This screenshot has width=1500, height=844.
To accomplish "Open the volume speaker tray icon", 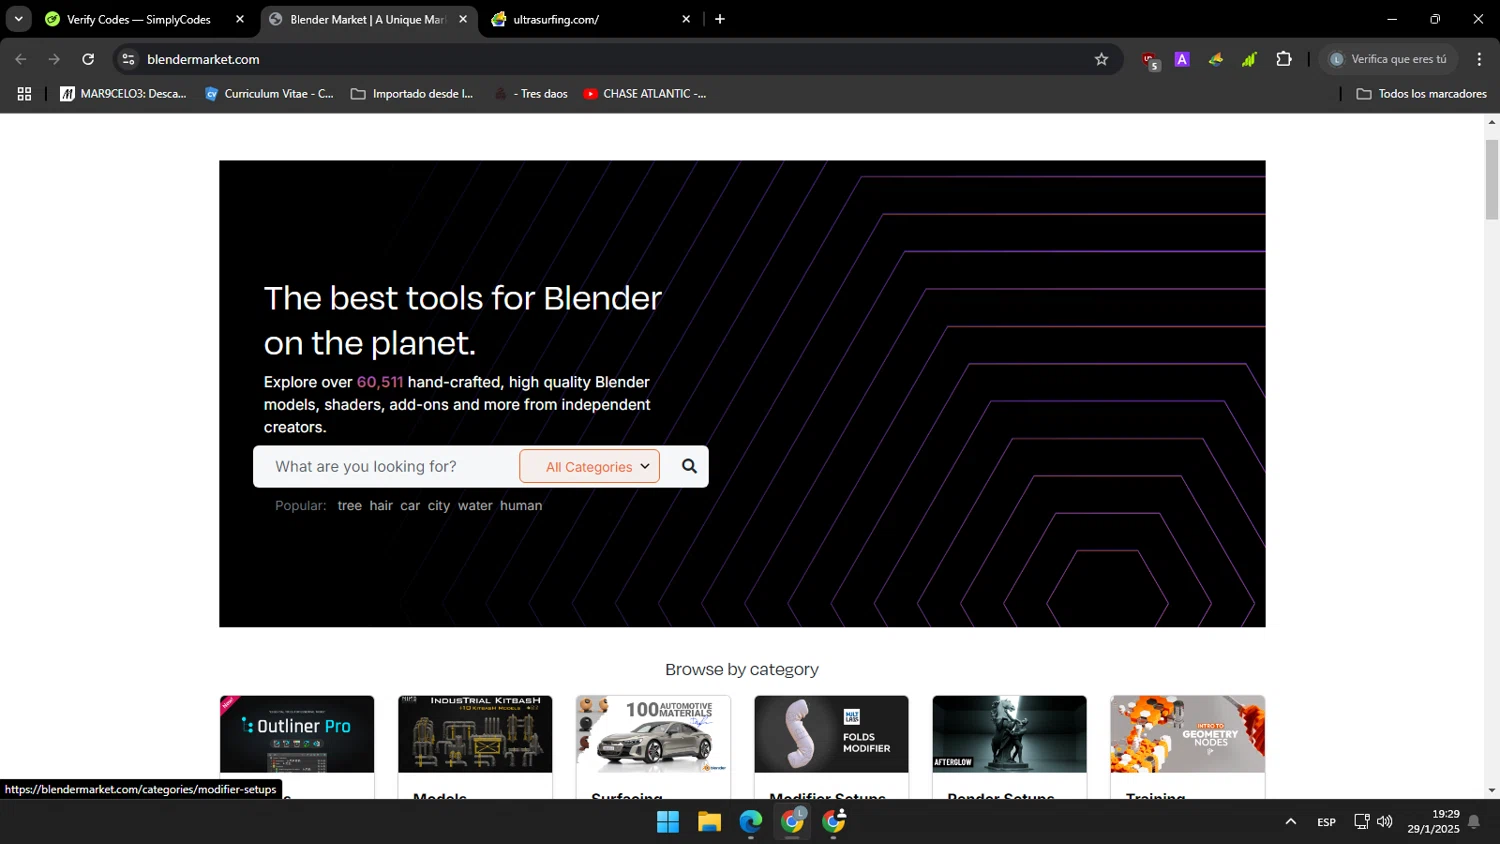I will click(x=1385, y=822).
